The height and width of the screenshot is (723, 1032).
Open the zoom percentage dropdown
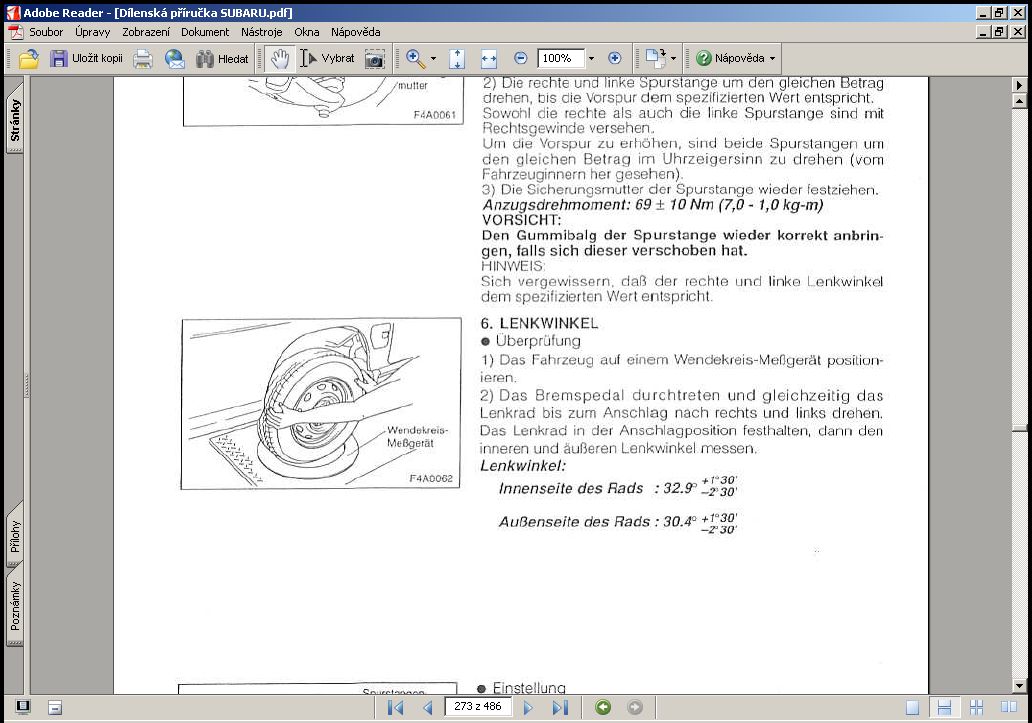591,59
